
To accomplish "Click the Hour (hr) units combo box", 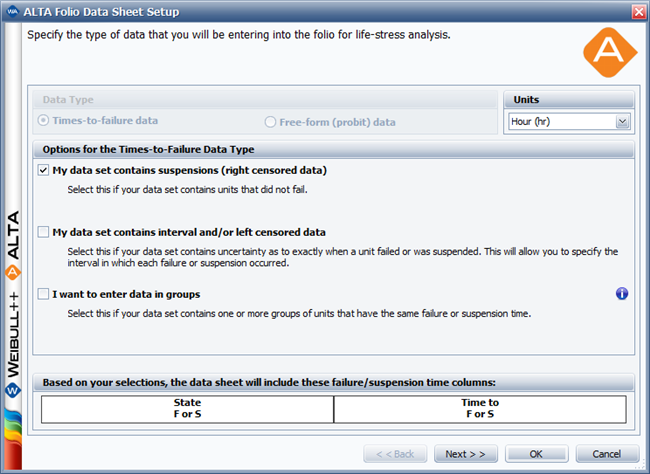I will pyautogui.click(x=560, y=121).
